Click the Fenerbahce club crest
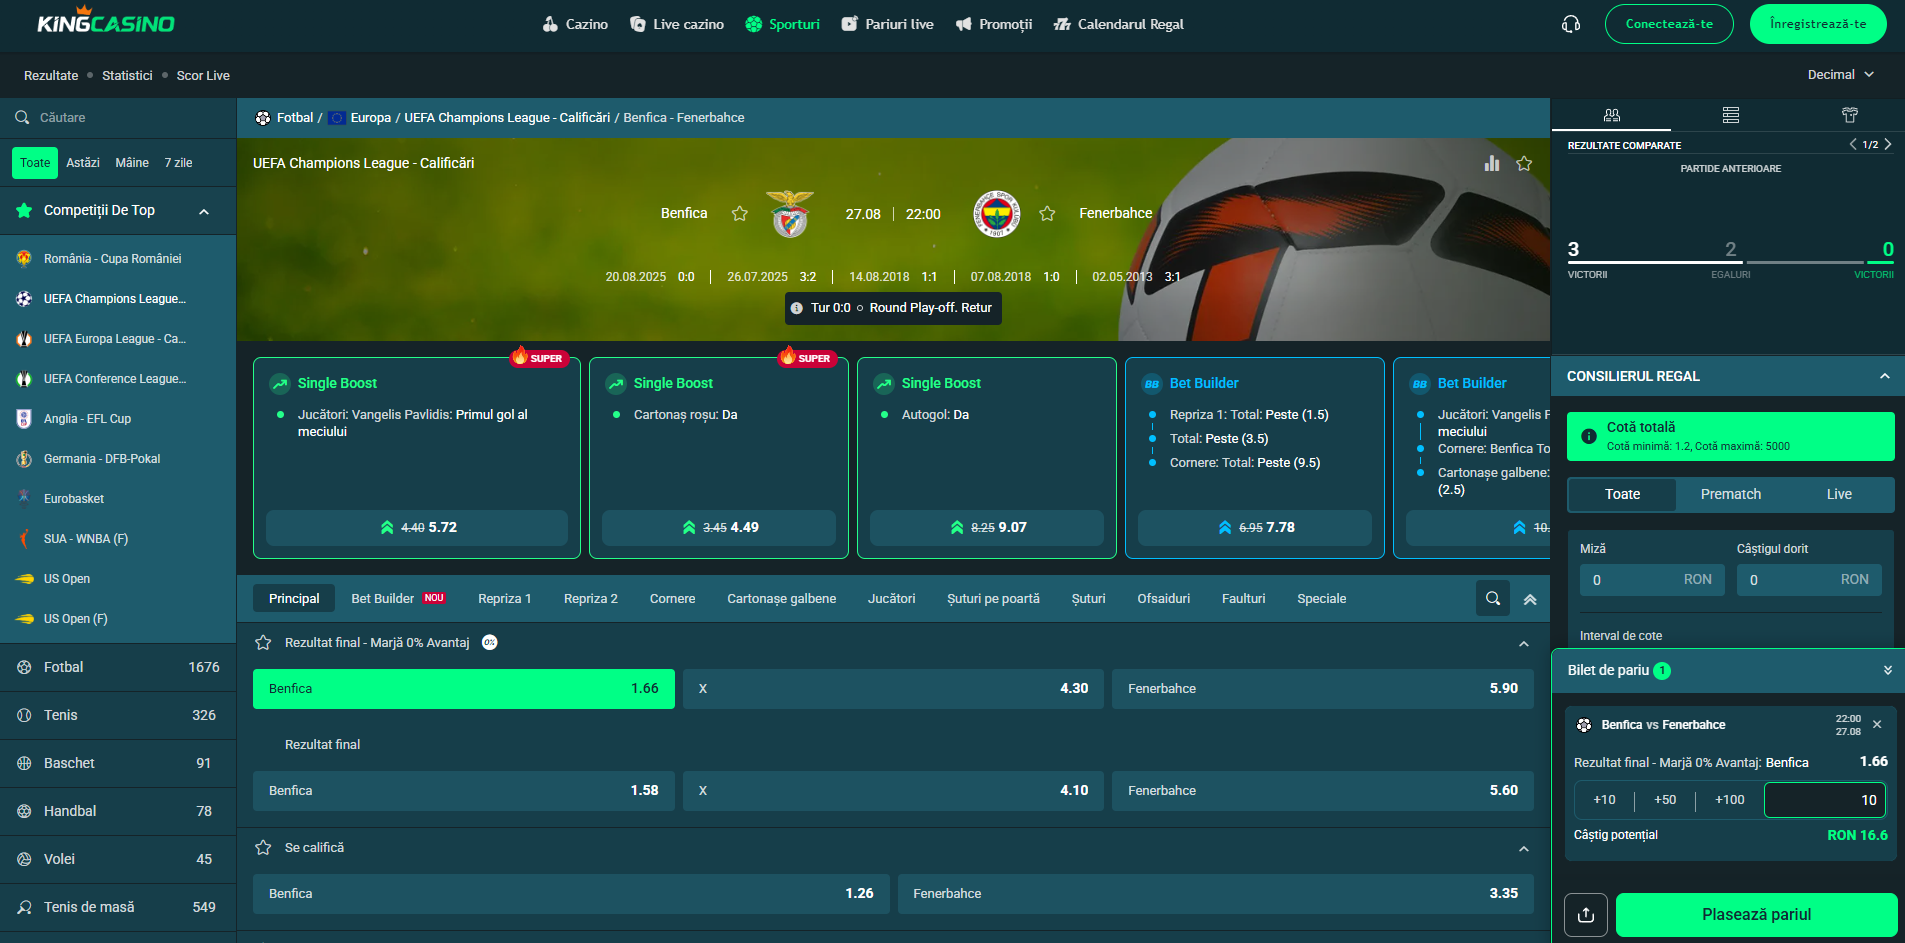 coord(996,213)
